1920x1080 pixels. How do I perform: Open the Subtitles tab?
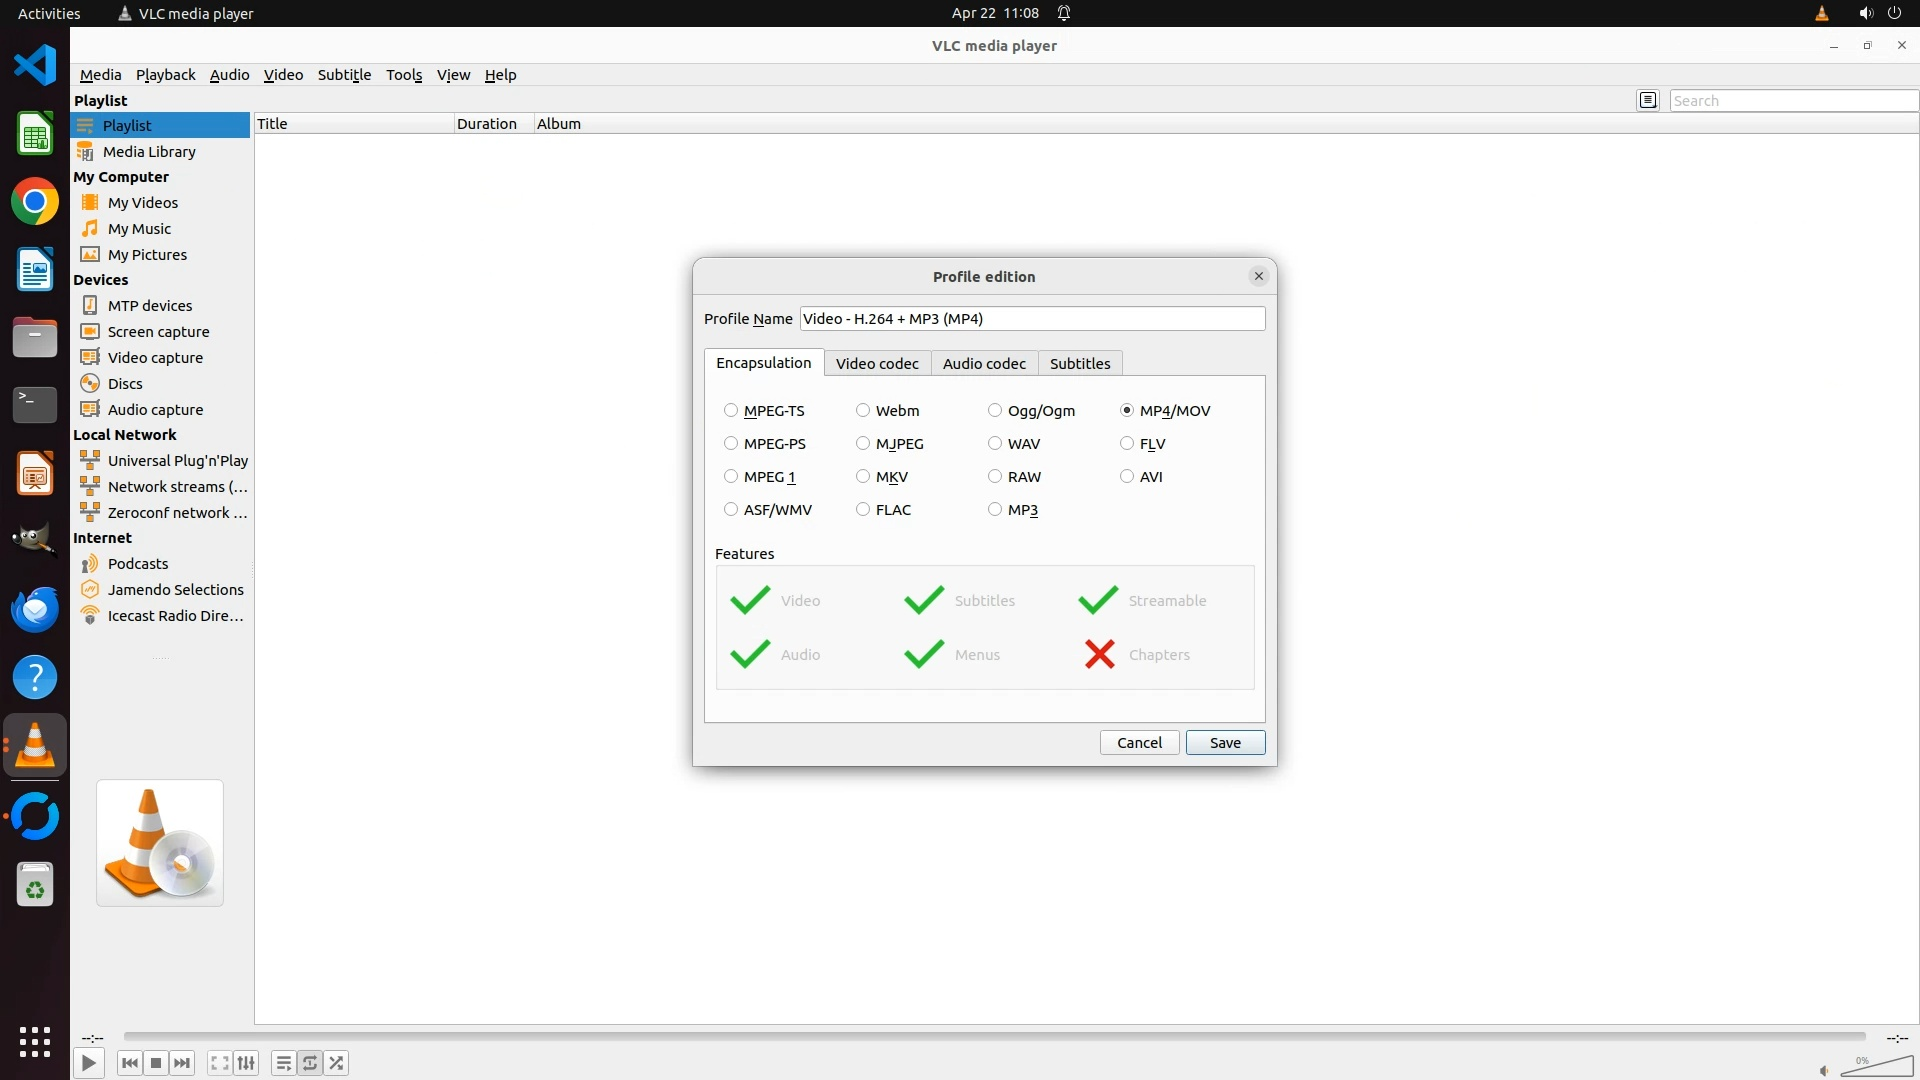tap(1079, 363)
